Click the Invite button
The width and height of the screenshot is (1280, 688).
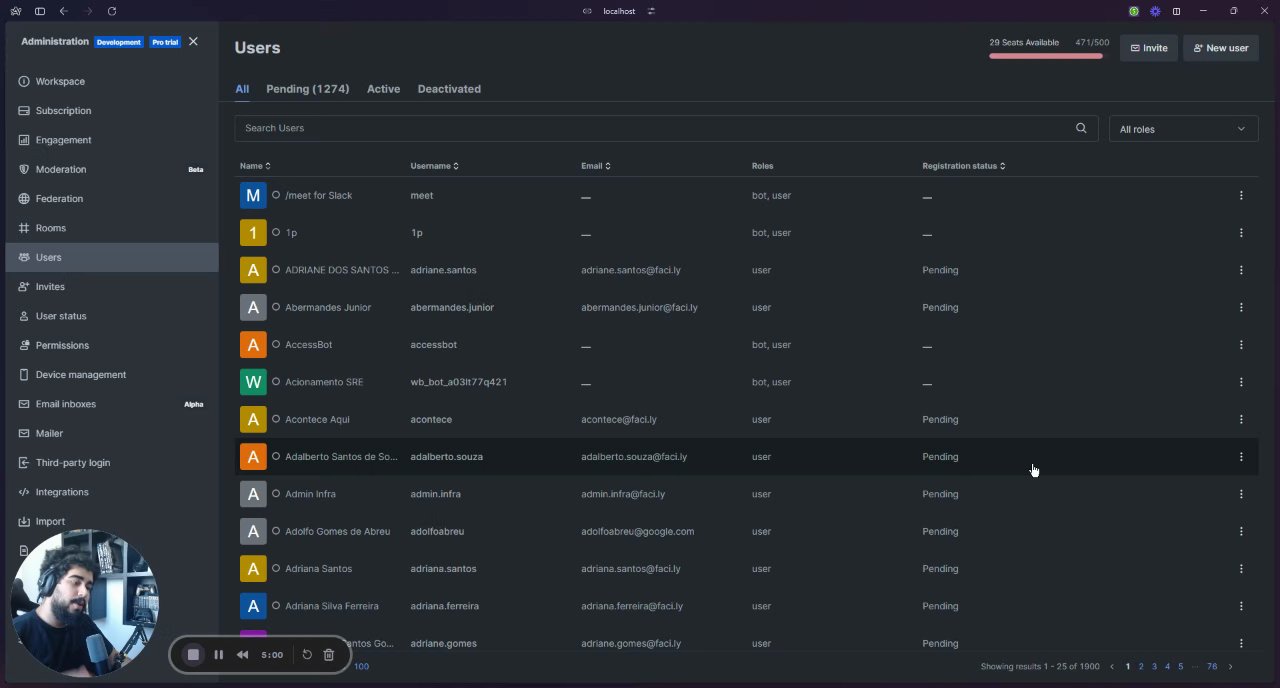(x=1148, y=48)
